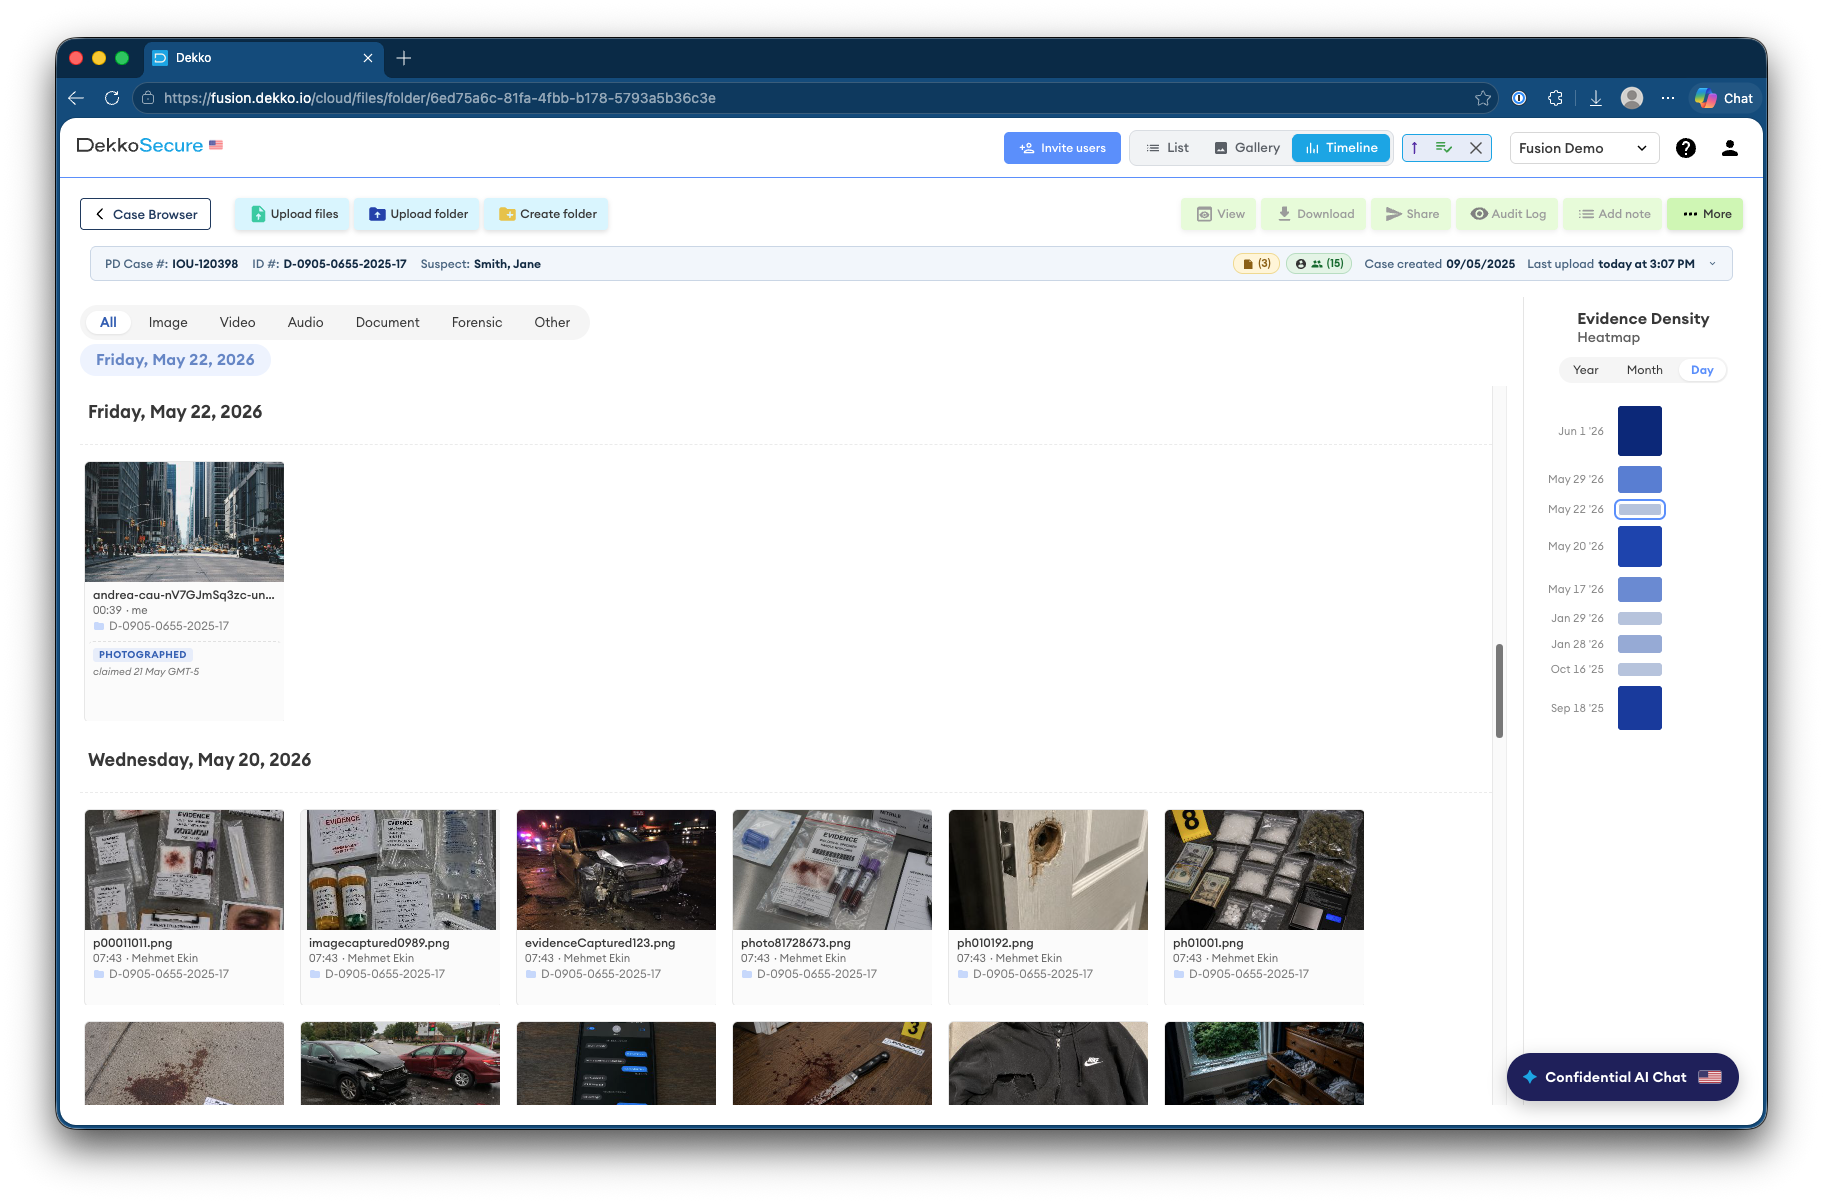
Task: Click the Friday, May 22, 2026 date chip
Action: (x=175, y=360)
